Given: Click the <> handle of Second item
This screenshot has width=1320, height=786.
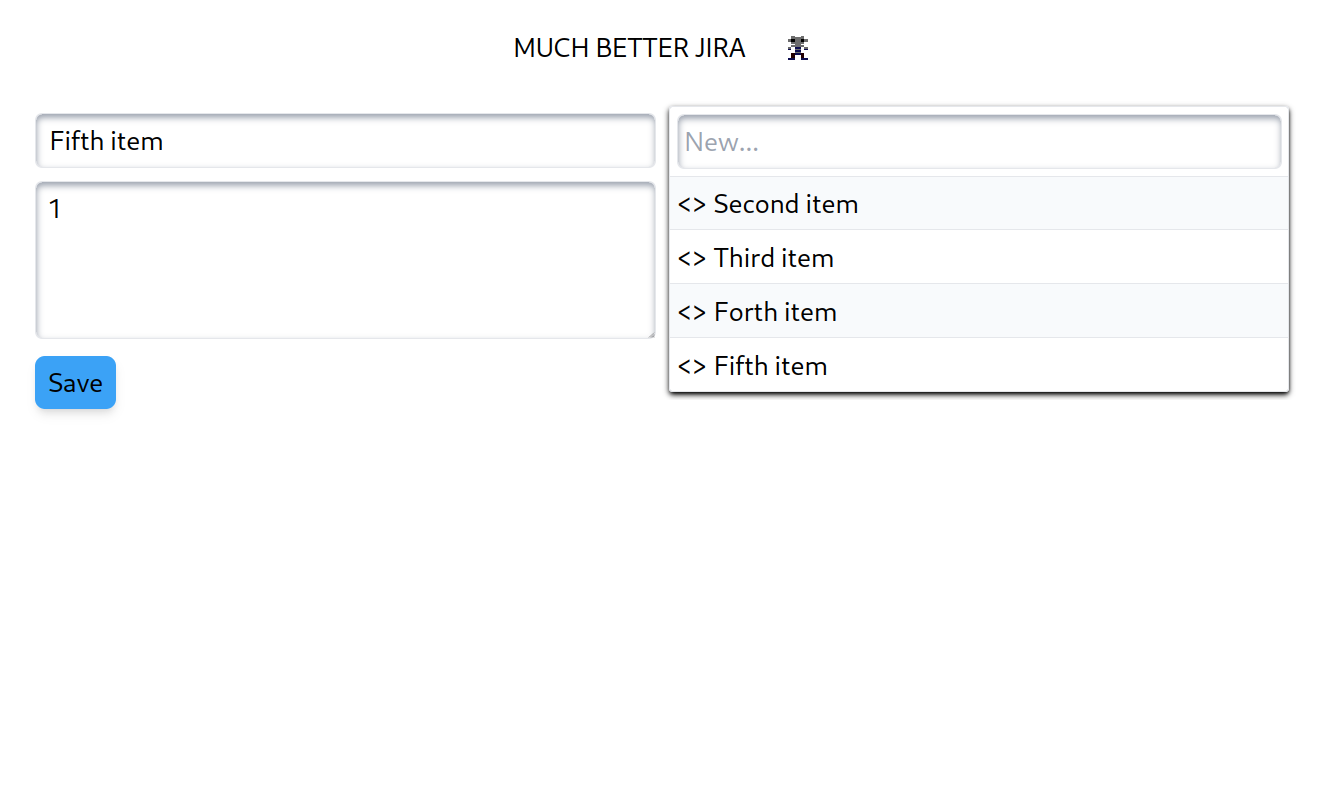Looking at the screenshot, I should 692,204.
